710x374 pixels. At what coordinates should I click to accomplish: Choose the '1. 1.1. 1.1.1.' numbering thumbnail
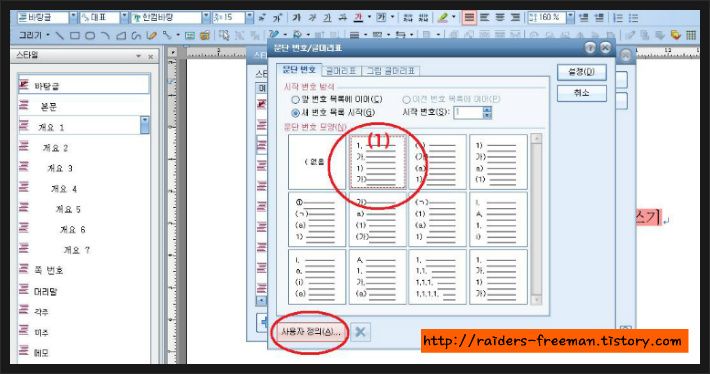coord(437,277)
